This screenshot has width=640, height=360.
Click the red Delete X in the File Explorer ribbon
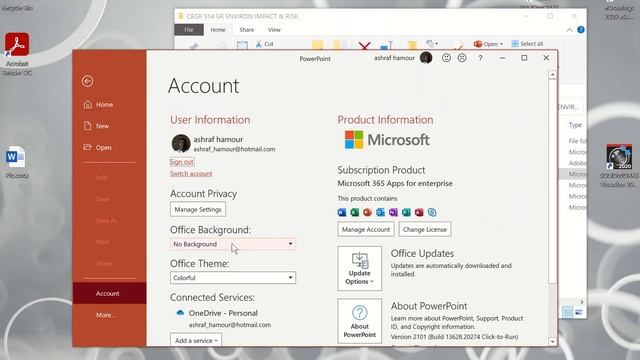(x=364, y=45)
